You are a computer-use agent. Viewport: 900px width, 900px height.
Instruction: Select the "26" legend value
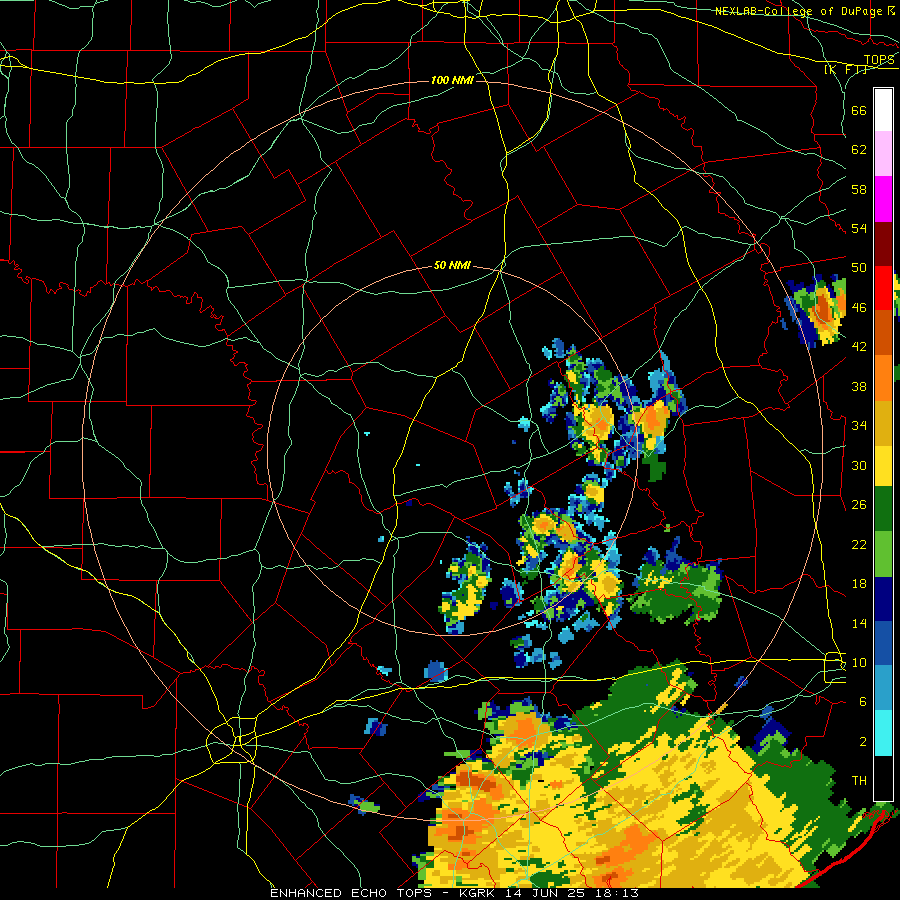pos(859,505)
